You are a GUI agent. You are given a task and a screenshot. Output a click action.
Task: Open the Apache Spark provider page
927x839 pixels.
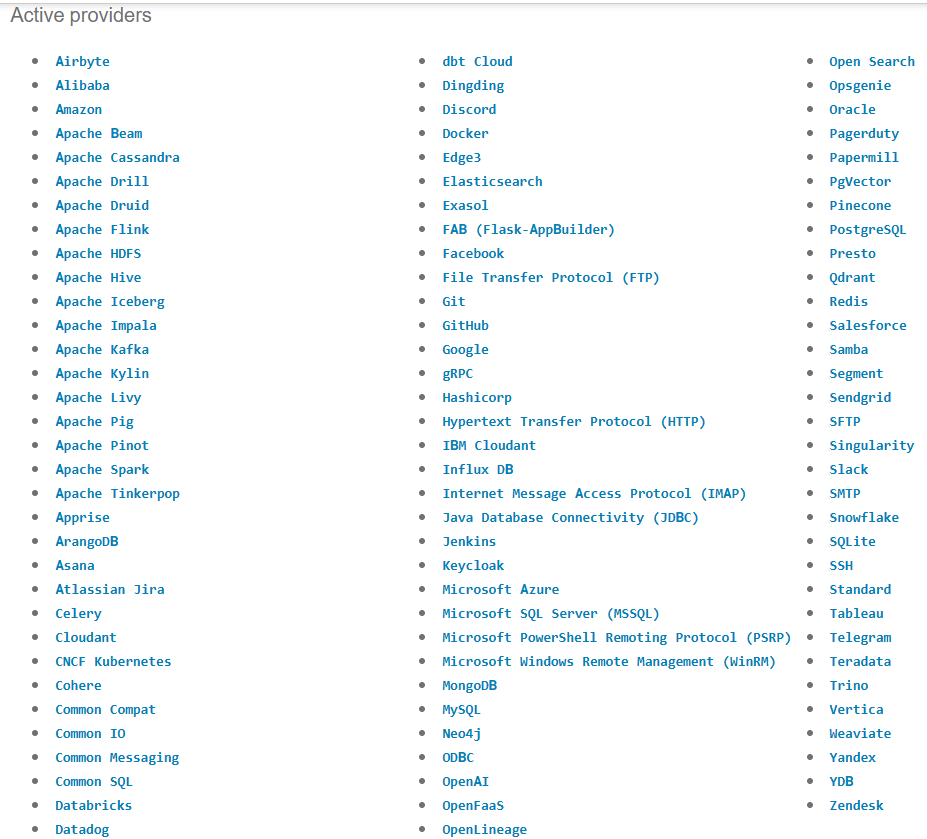102,469
